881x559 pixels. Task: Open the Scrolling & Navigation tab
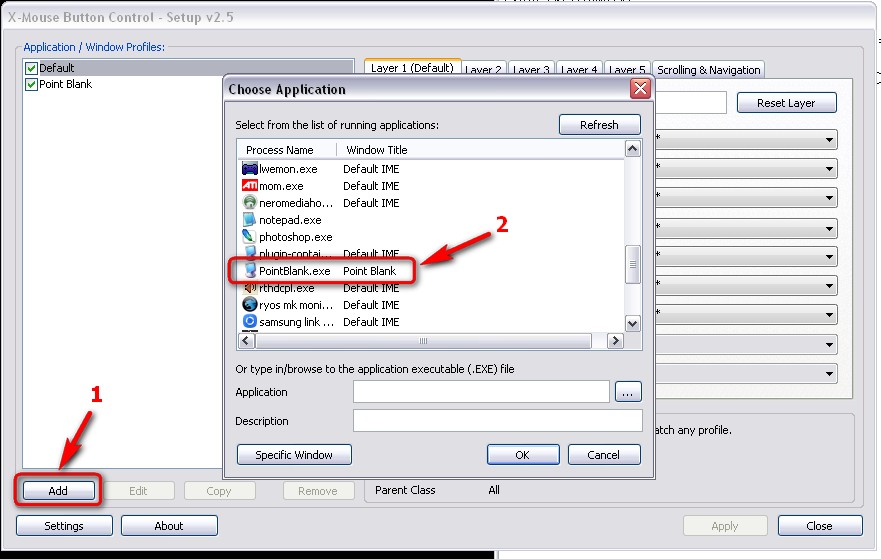[709, 70]
